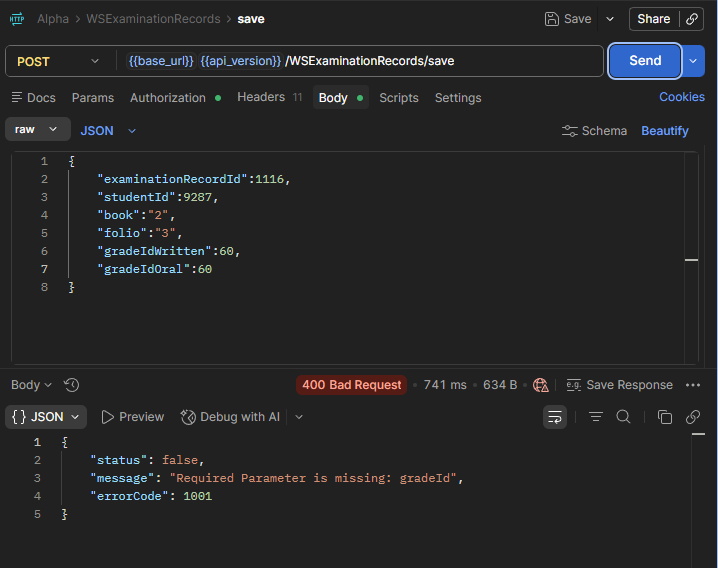718x568 pixels.
Task: Filter response lines icon
Action: point(596,417)
